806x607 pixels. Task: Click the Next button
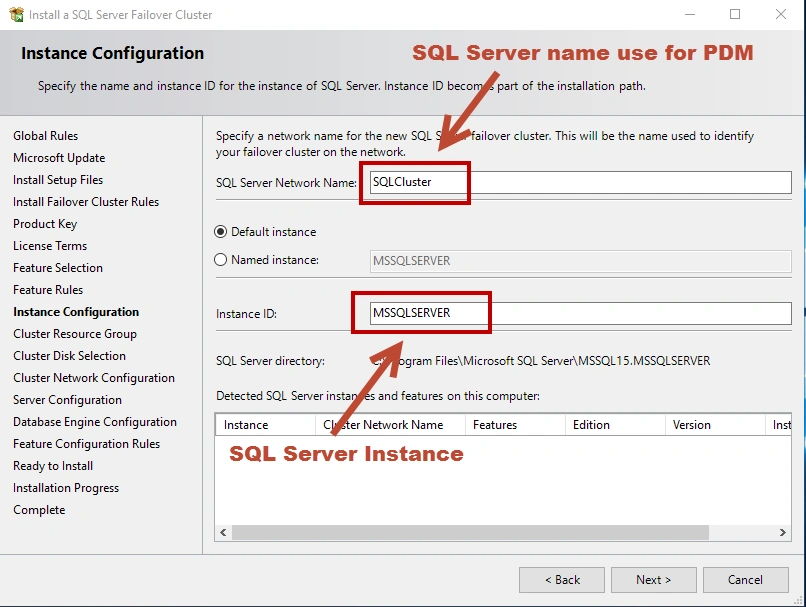pos(653,580)
